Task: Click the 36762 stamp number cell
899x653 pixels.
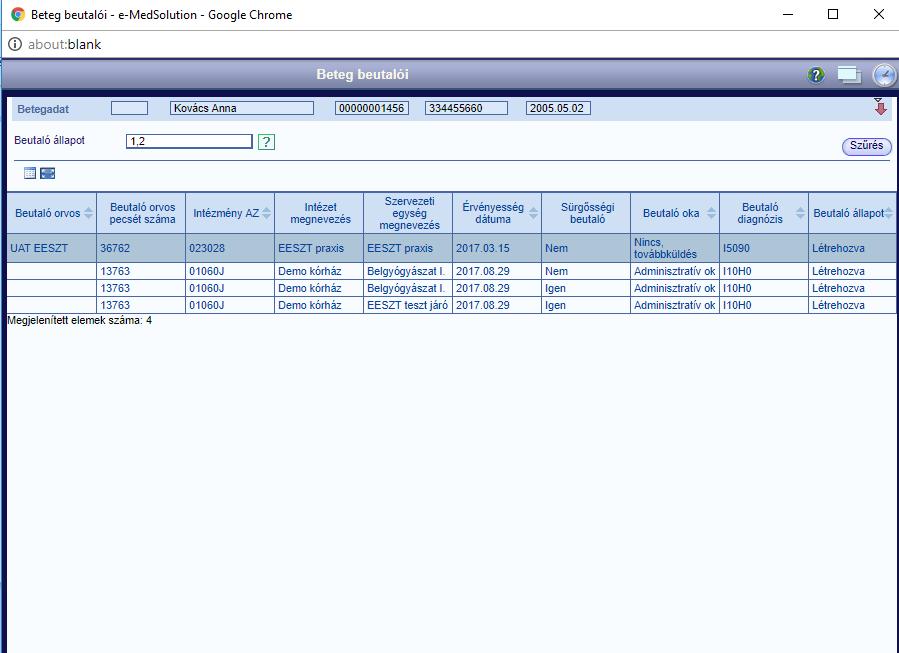Action: click(x=141, y=248)
